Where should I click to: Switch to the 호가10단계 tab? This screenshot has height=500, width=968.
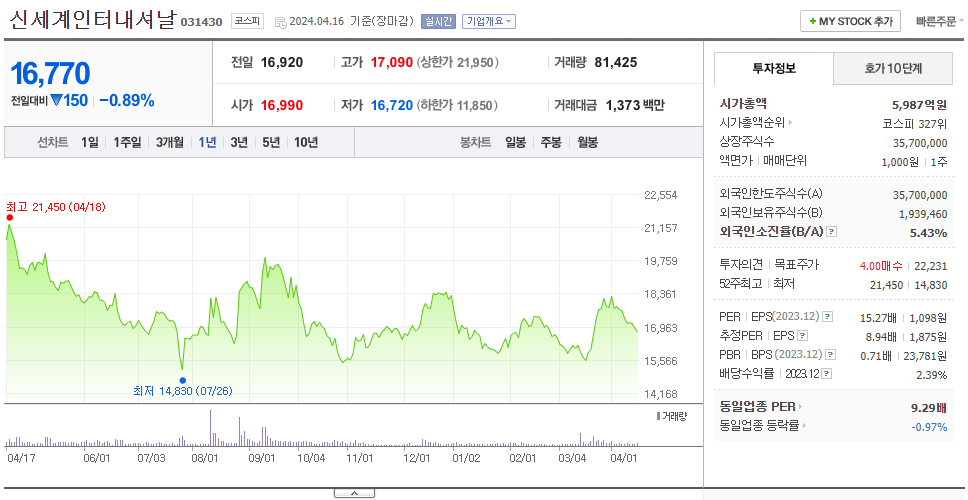[x=893, y=69]
